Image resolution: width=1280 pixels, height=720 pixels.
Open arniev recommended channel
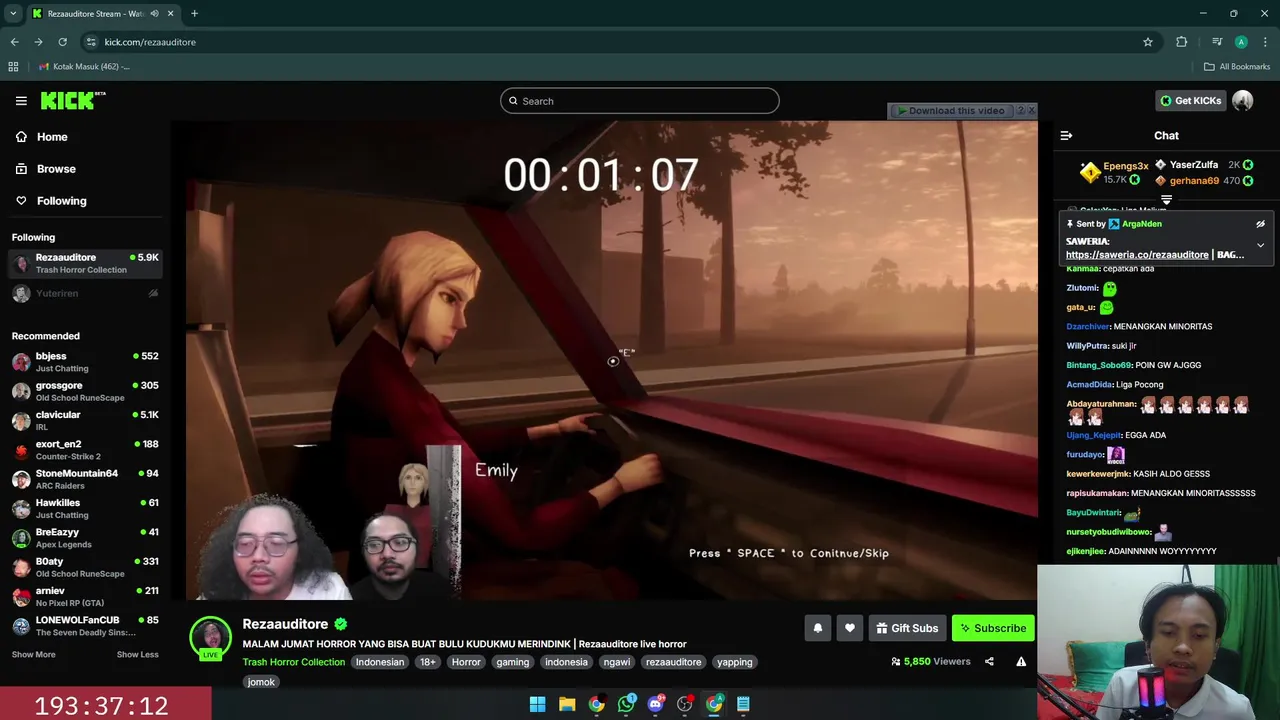(x=85, y=596)
